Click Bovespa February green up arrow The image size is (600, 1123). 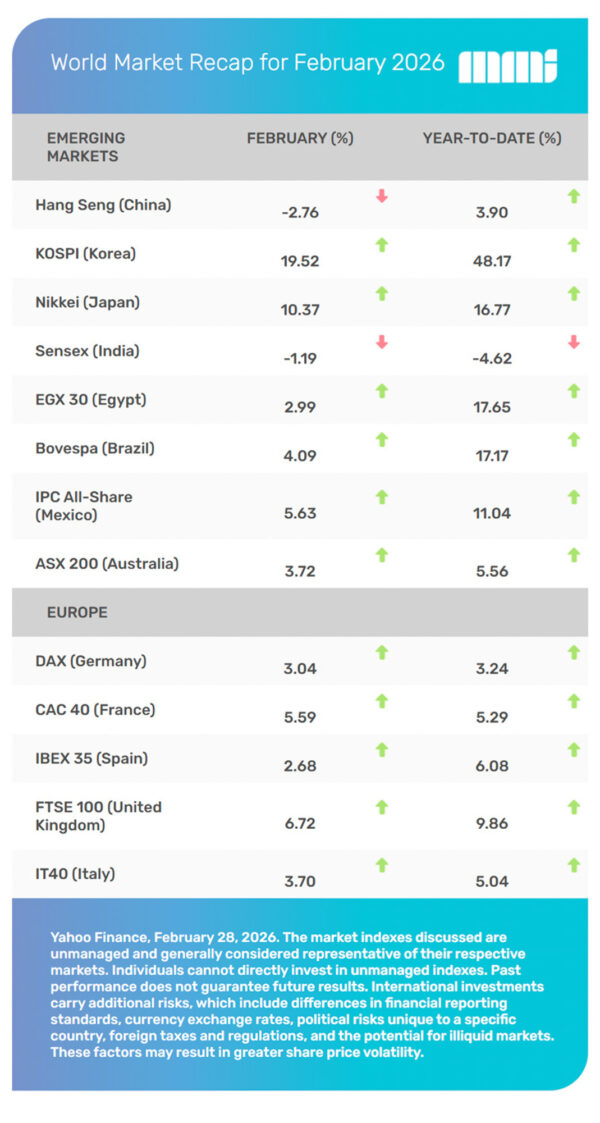381,439
